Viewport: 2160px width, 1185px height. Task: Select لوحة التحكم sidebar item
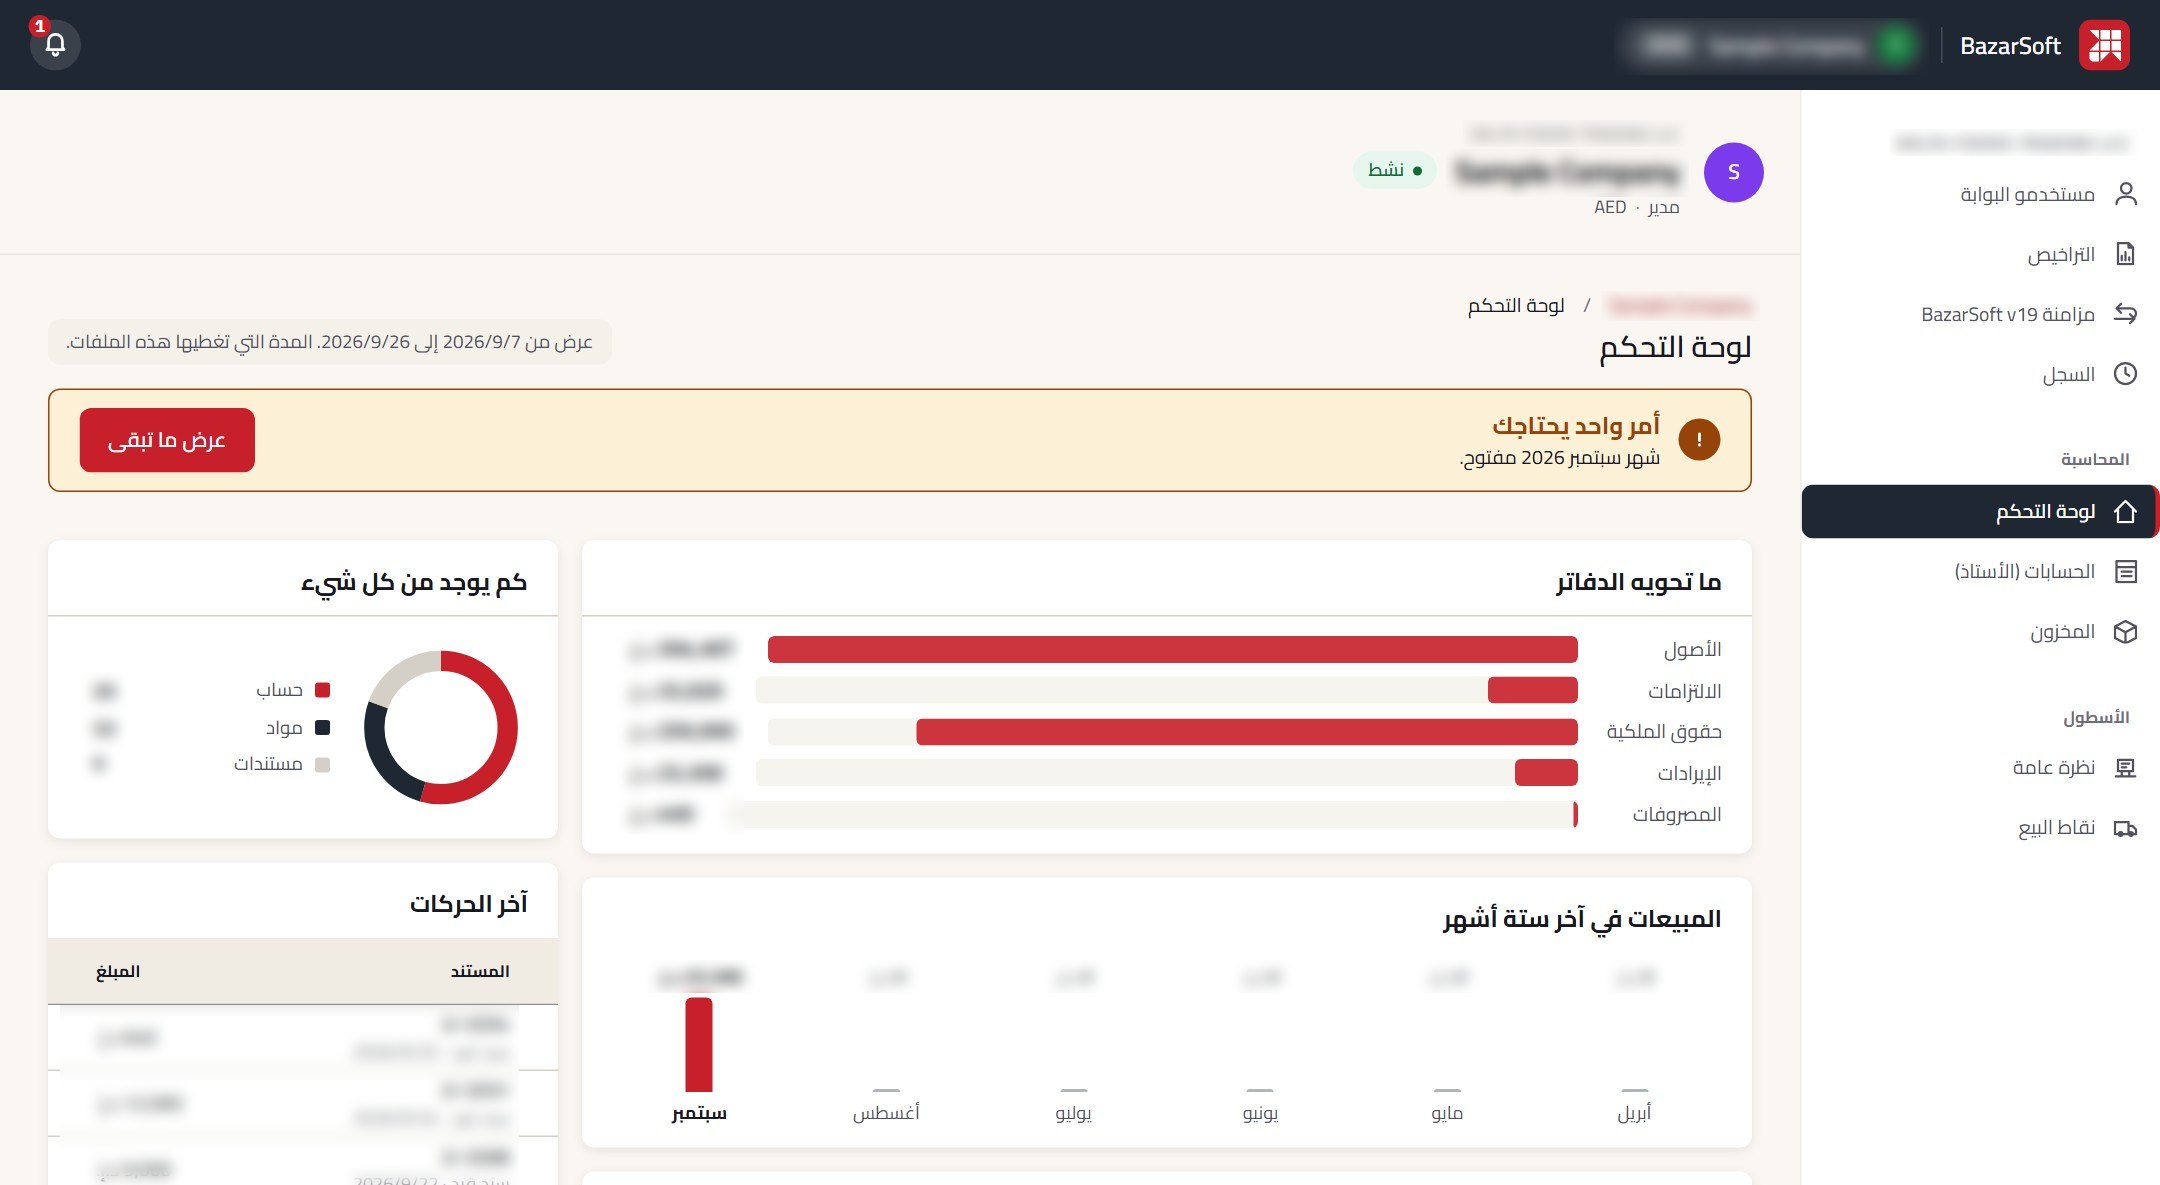(1980, 512)
